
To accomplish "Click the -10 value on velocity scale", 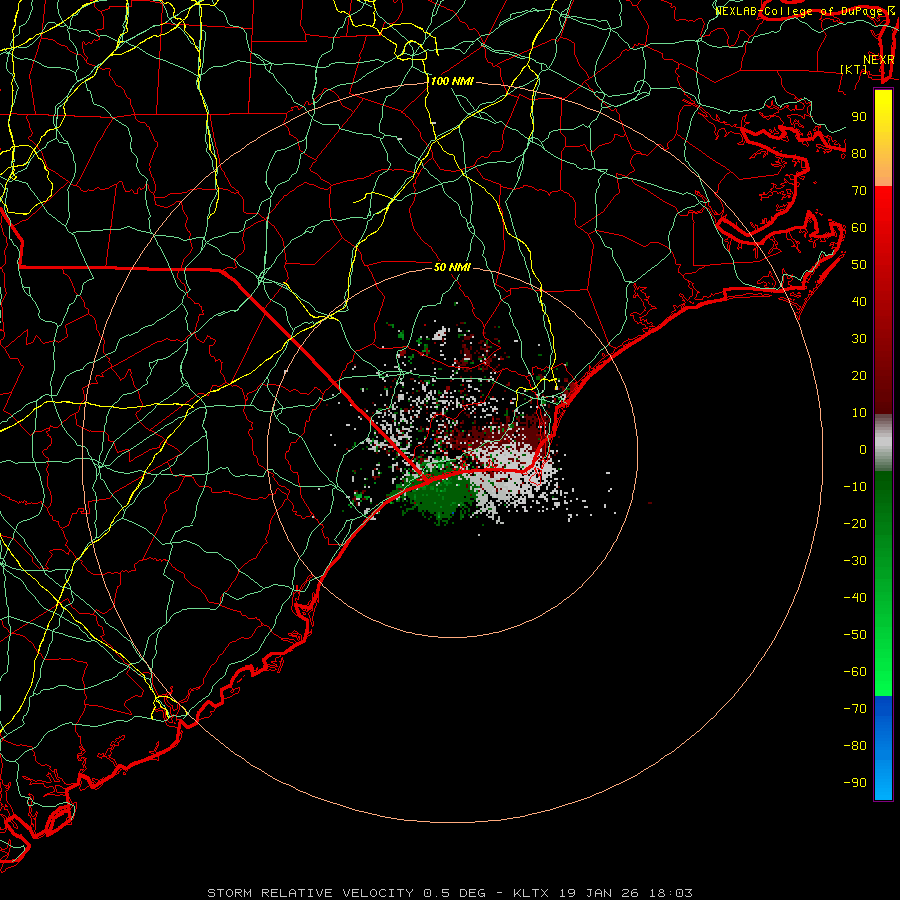I will (855, 487).
